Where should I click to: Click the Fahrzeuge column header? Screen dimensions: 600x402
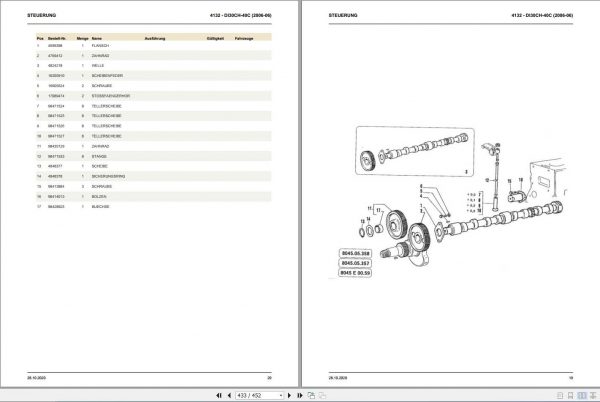point(244,38)
